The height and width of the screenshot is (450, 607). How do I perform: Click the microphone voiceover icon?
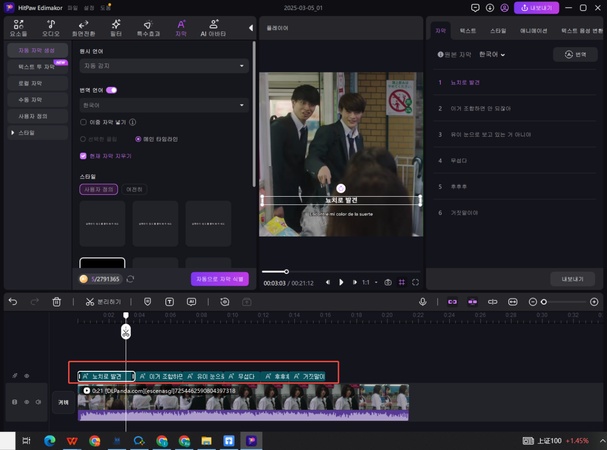click(x=423, y=302)
